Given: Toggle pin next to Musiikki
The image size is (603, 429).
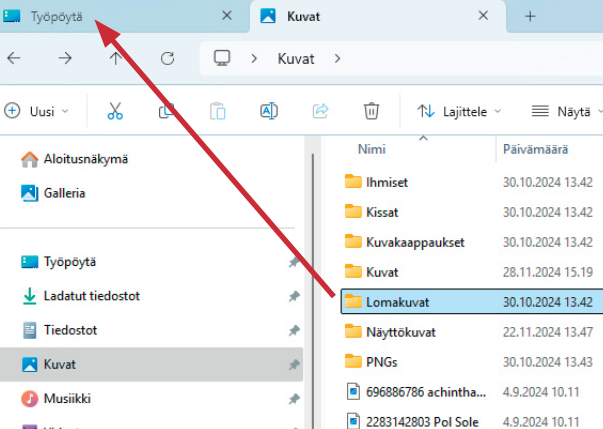Looking at the screenshot, I should click(x=293, y=398).
